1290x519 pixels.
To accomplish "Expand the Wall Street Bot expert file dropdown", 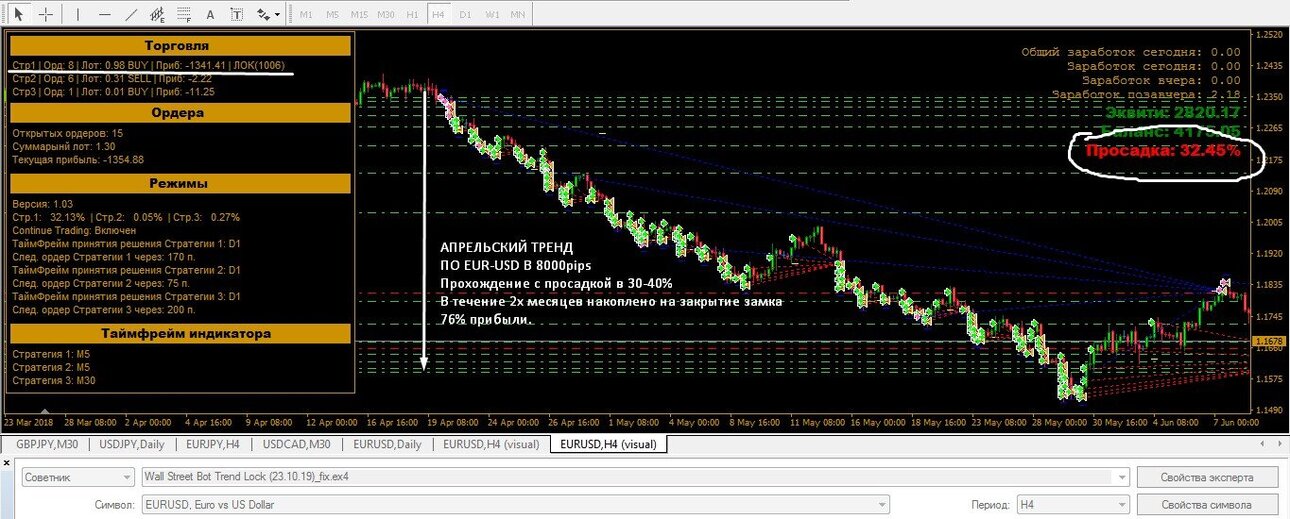I will pos(1121,477).
